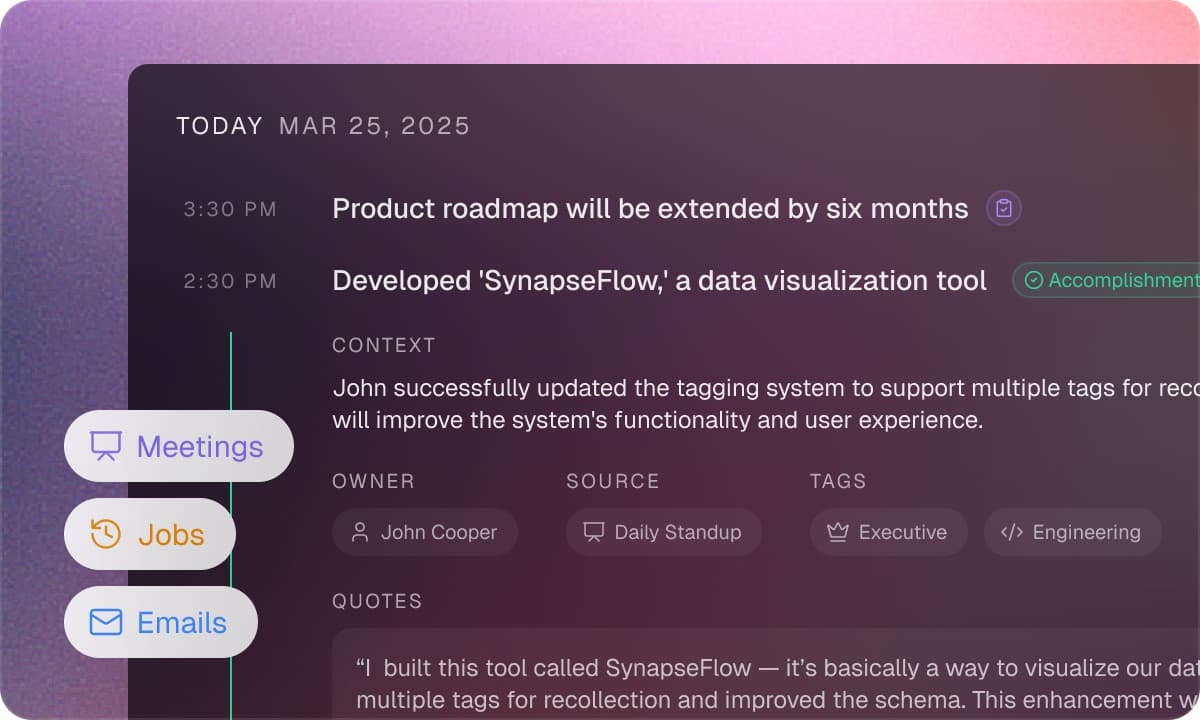Screen dimensions: 1200x720
Task: Click the clipboard icon next to the roadmap entry
Action: click(x=1003, y=208)
